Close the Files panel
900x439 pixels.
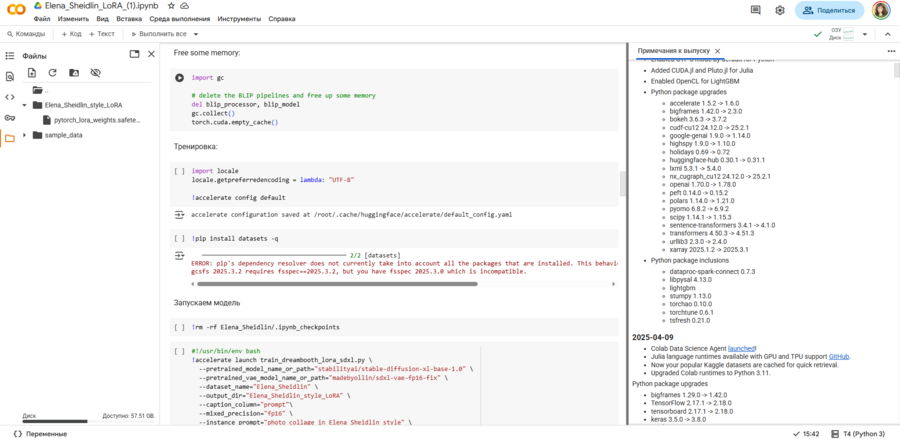coord(152,54)
